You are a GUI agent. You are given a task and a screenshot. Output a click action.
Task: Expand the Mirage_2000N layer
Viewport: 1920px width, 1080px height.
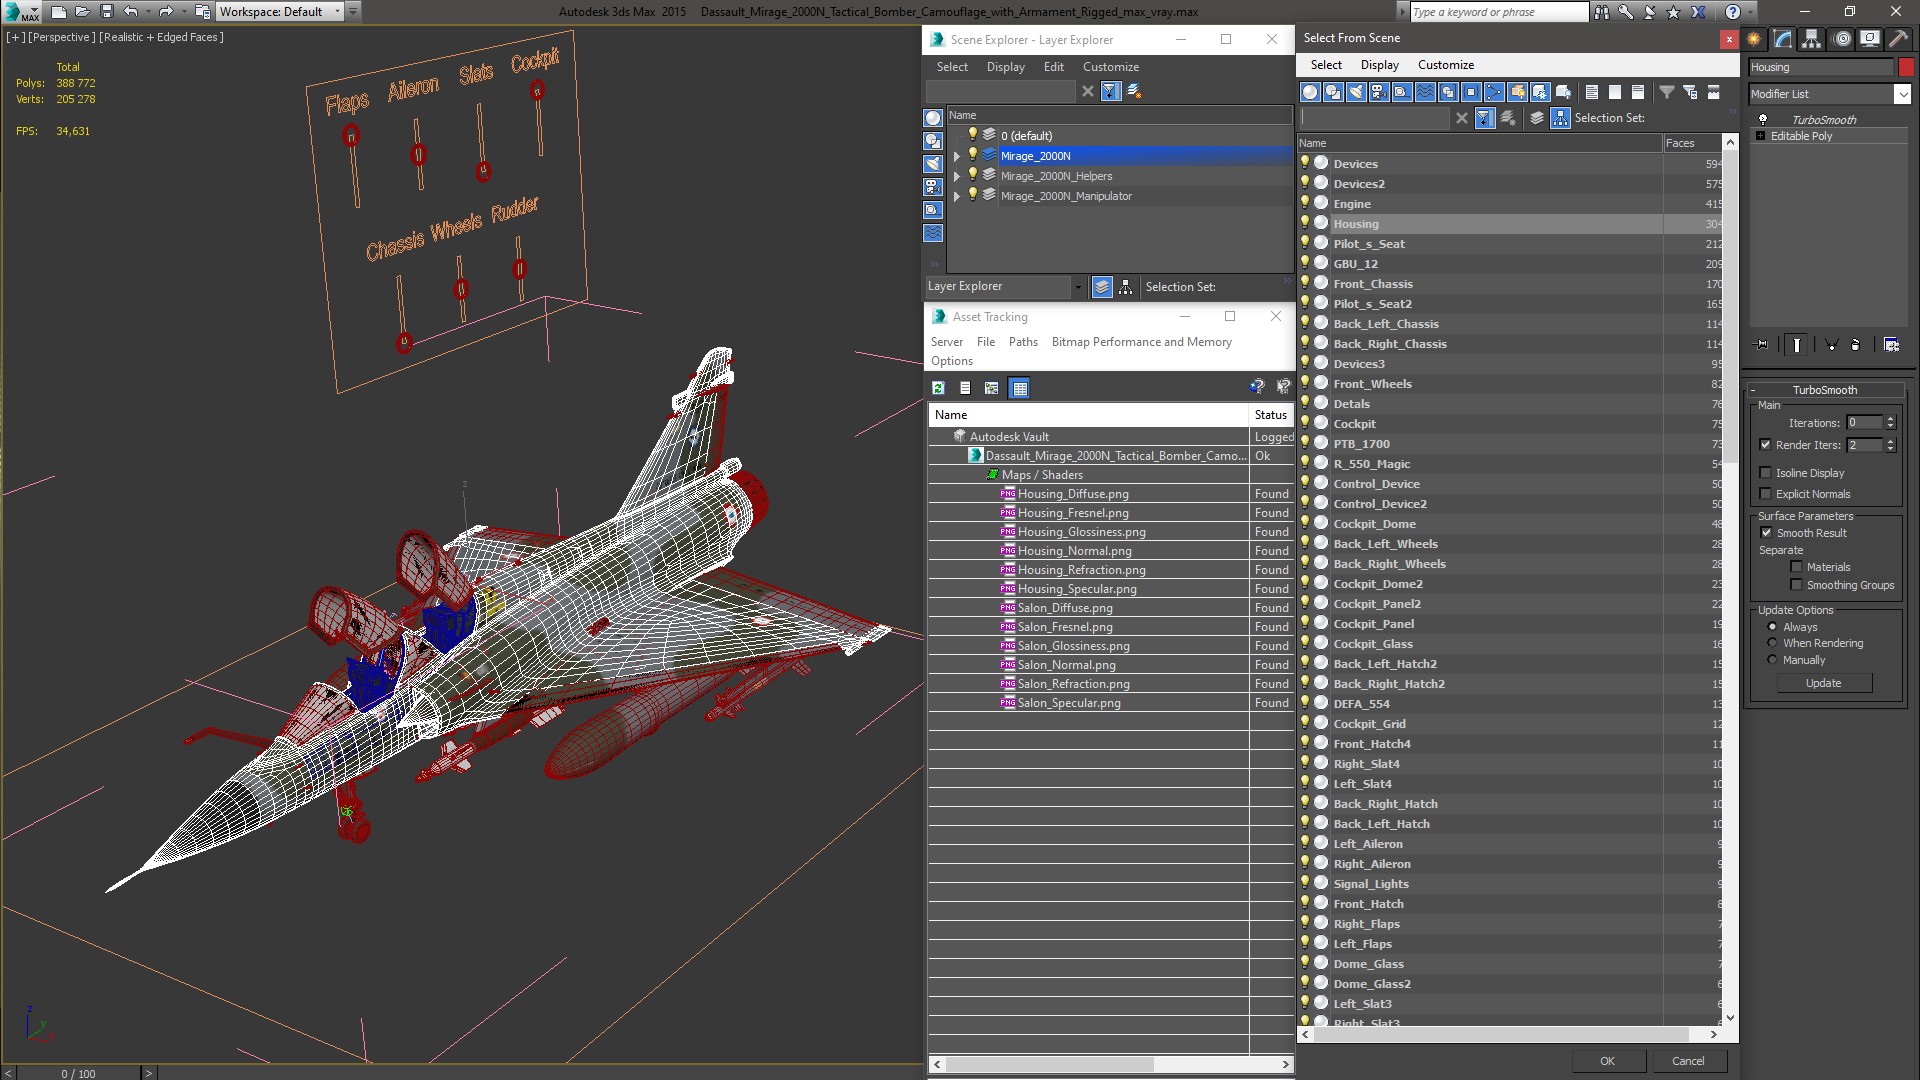coord(956,156)
